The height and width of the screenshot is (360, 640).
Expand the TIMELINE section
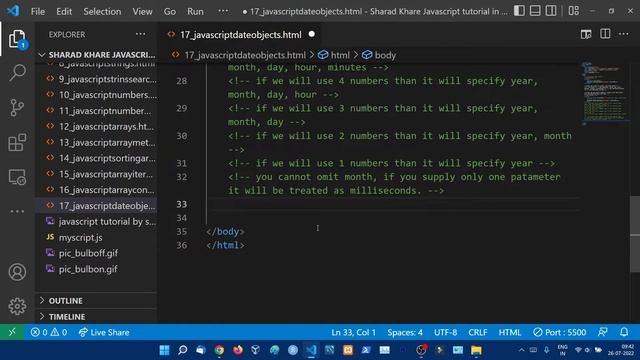point(97,316)
